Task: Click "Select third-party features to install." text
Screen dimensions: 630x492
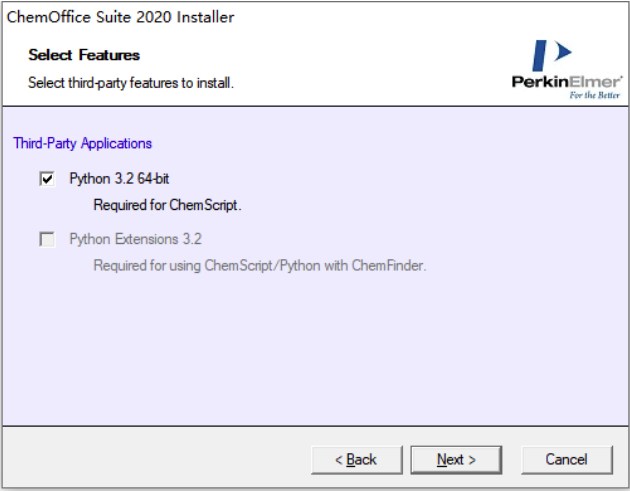Action: 131,83
